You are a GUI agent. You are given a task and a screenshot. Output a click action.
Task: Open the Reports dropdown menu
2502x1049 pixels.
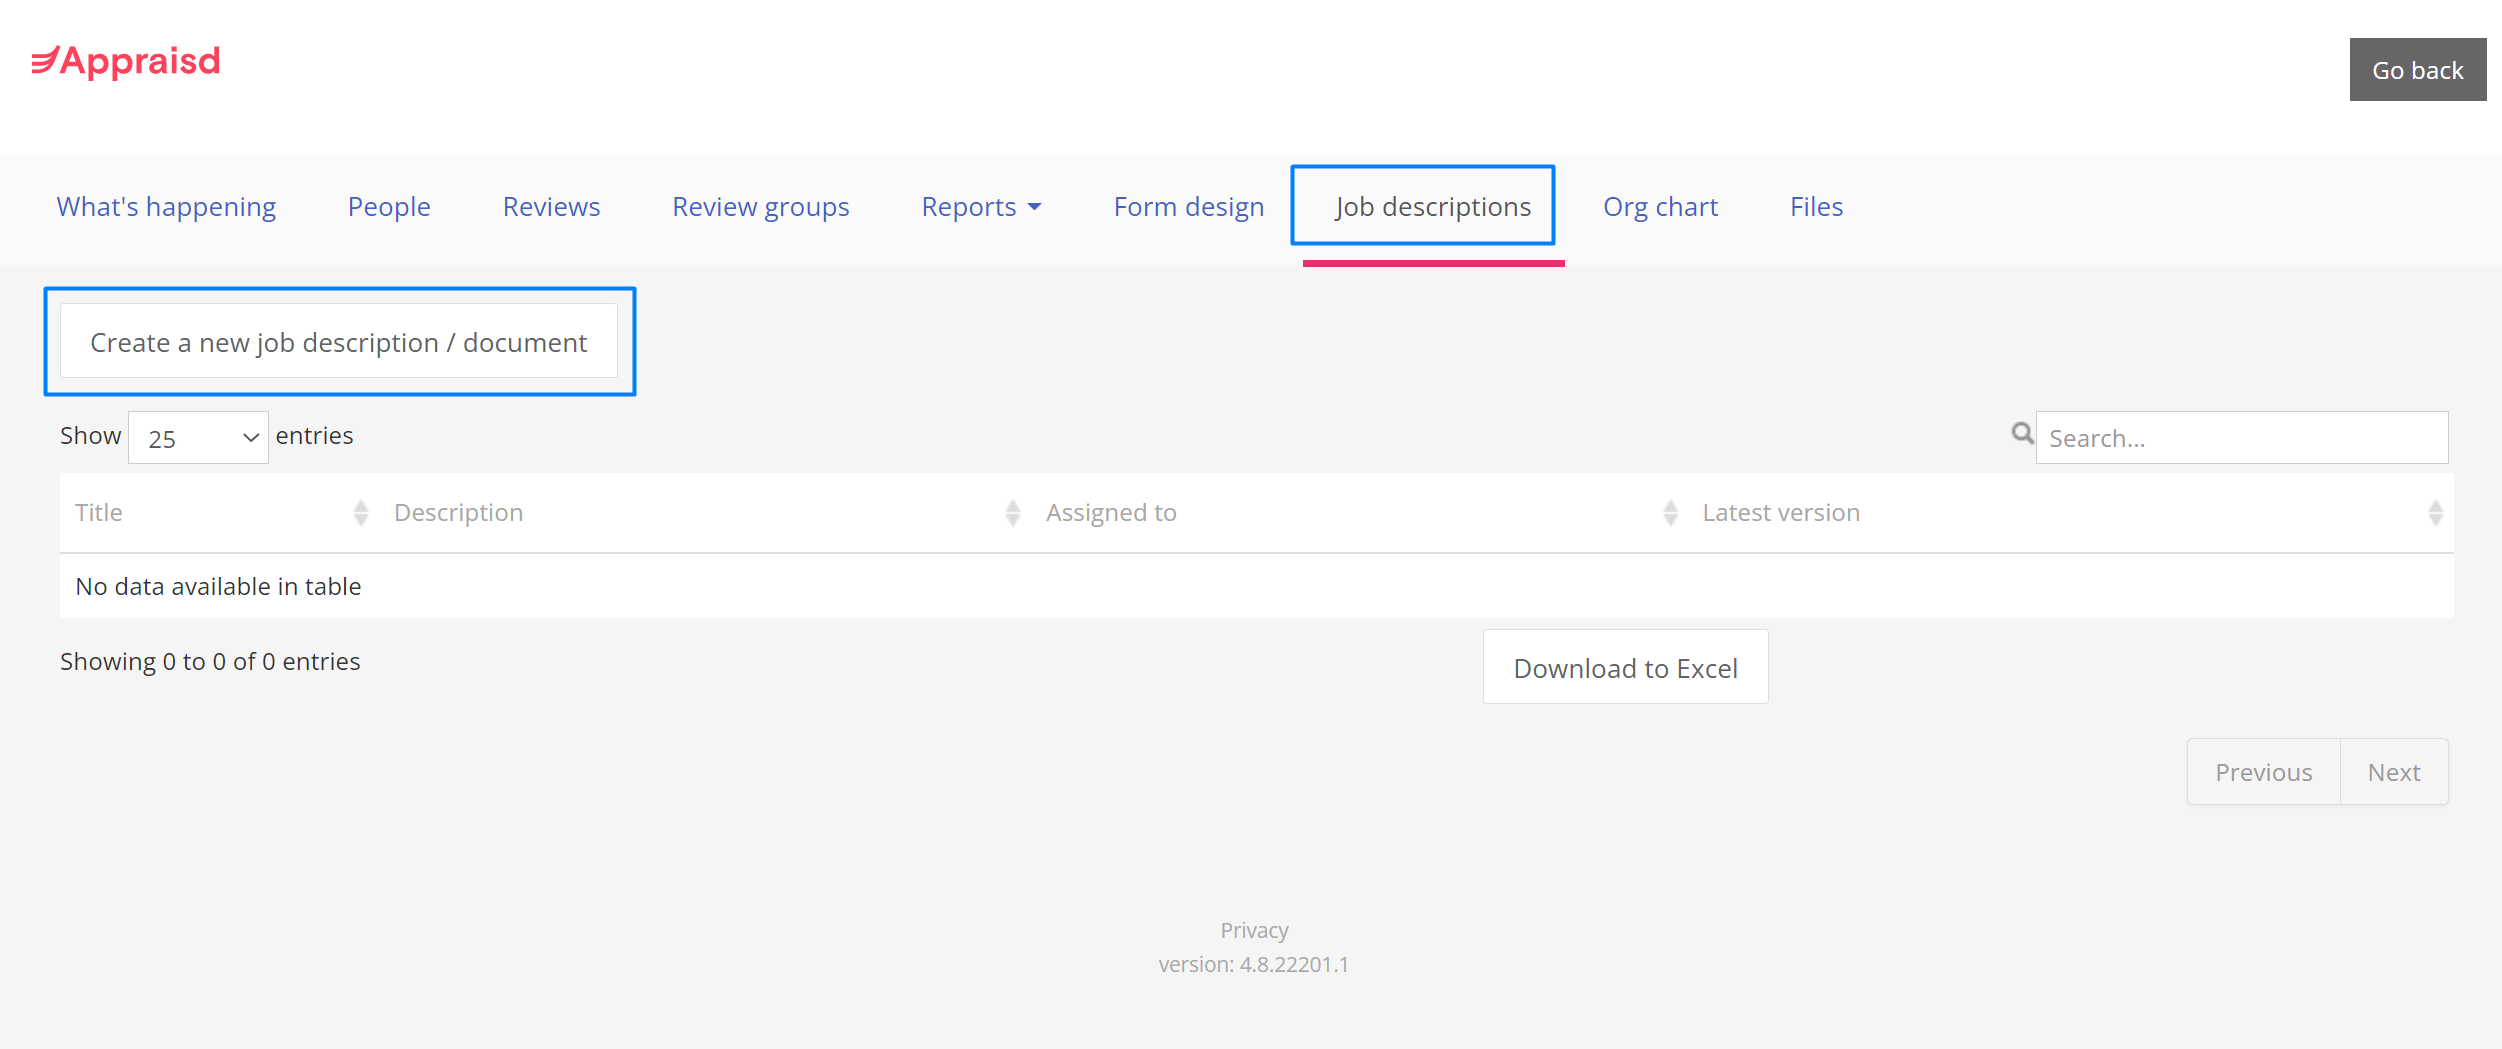(x=981, y=207)
